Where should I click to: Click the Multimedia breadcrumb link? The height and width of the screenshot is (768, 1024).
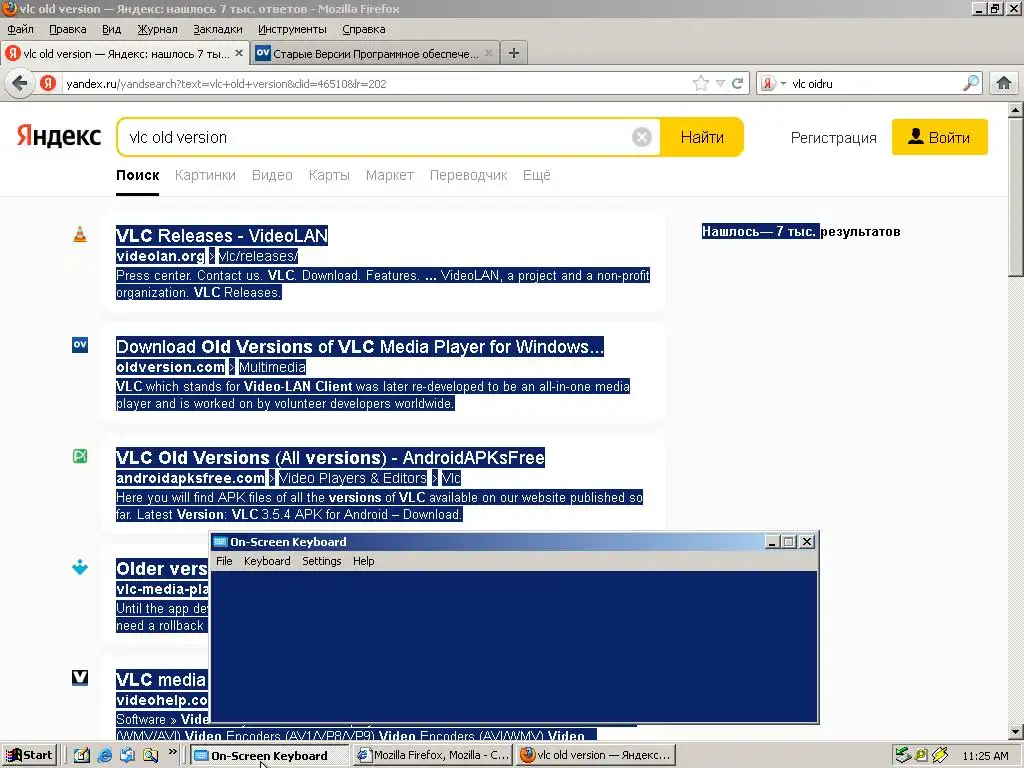[272, 367]
